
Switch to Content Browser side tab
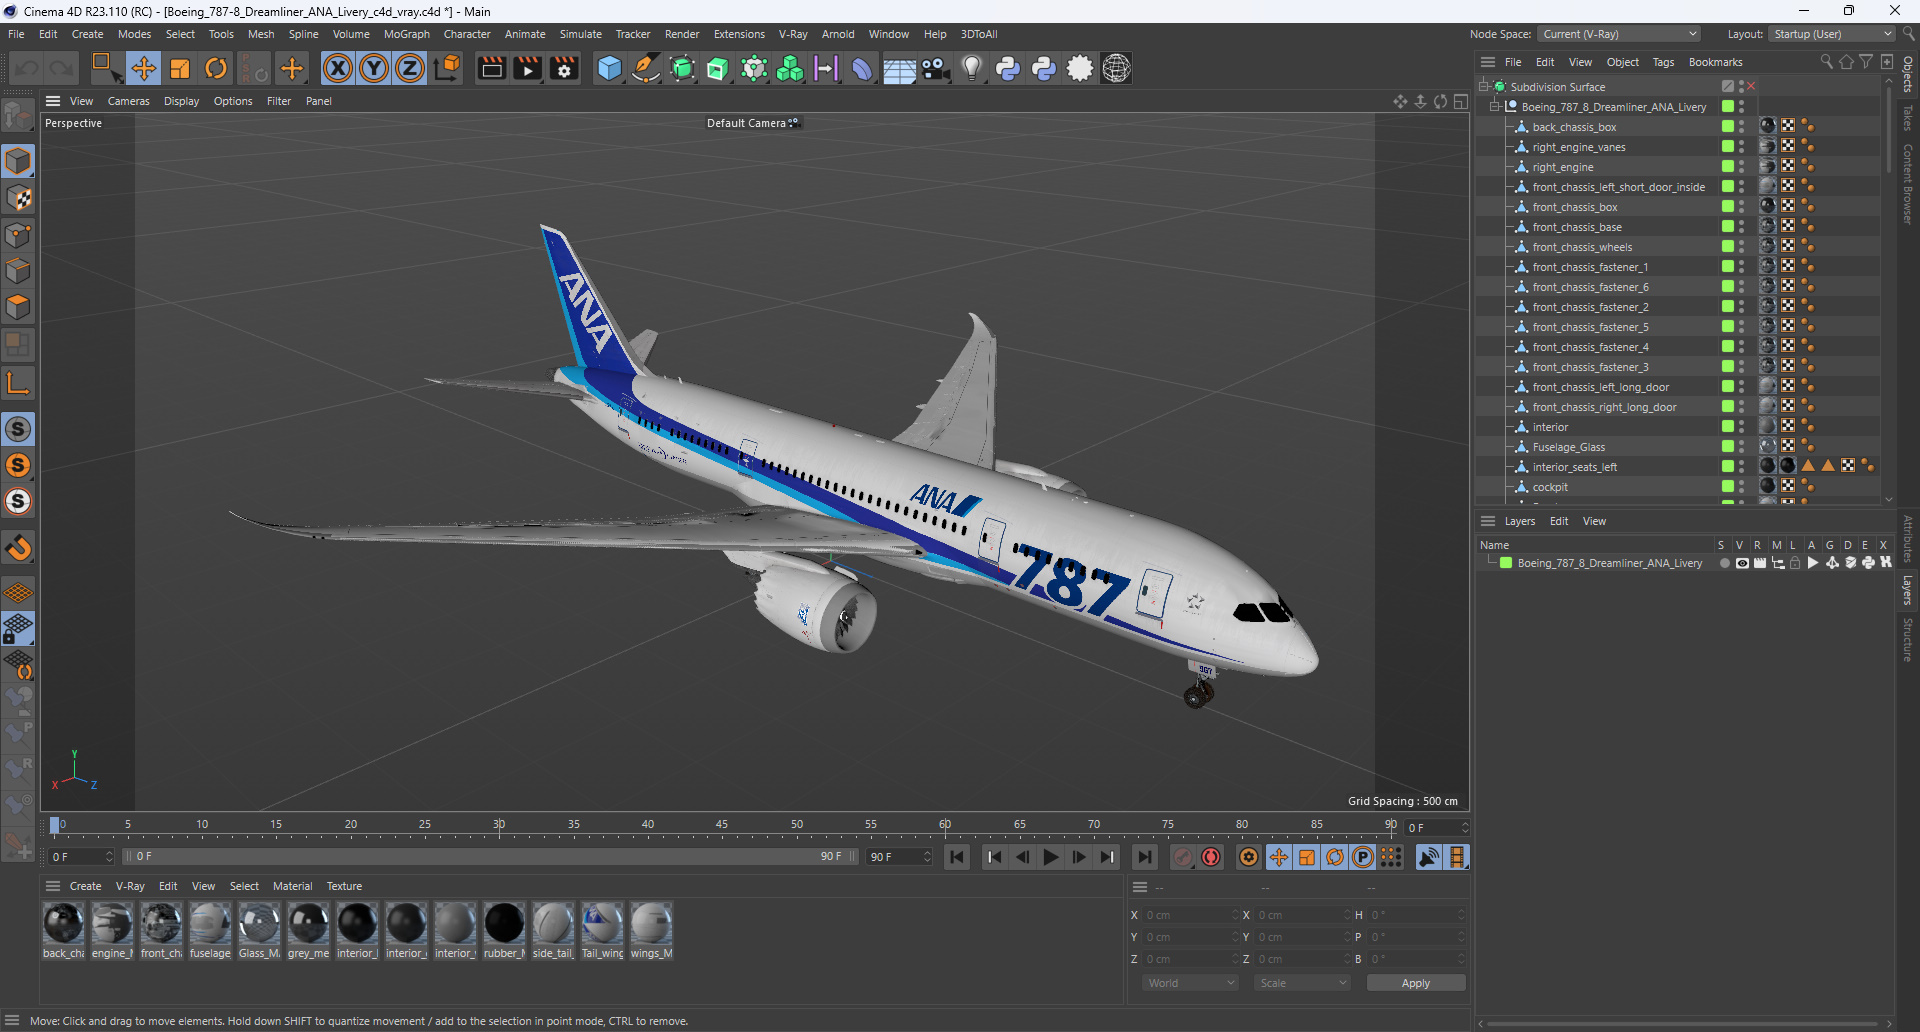[1908, 184]
